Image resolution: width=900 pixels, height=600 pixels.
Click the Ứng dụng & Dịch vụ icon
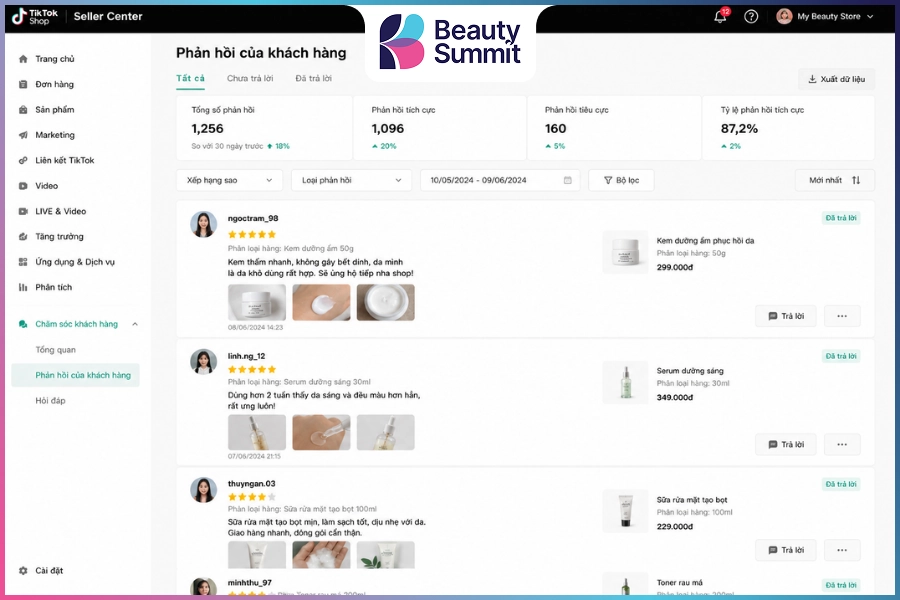(x=23, y=262)
